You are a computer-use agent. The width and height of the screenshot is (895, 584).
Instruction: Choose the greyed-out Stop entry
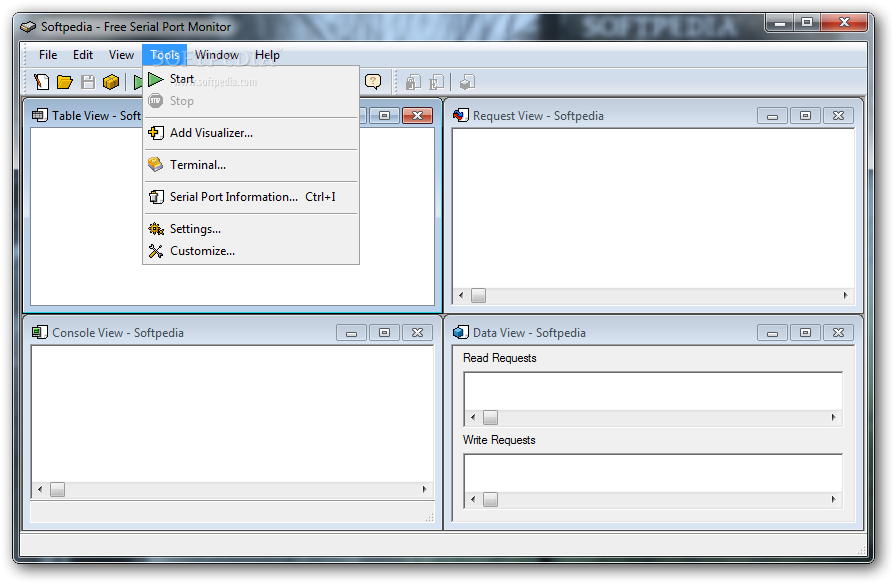[x=251, y=101]
